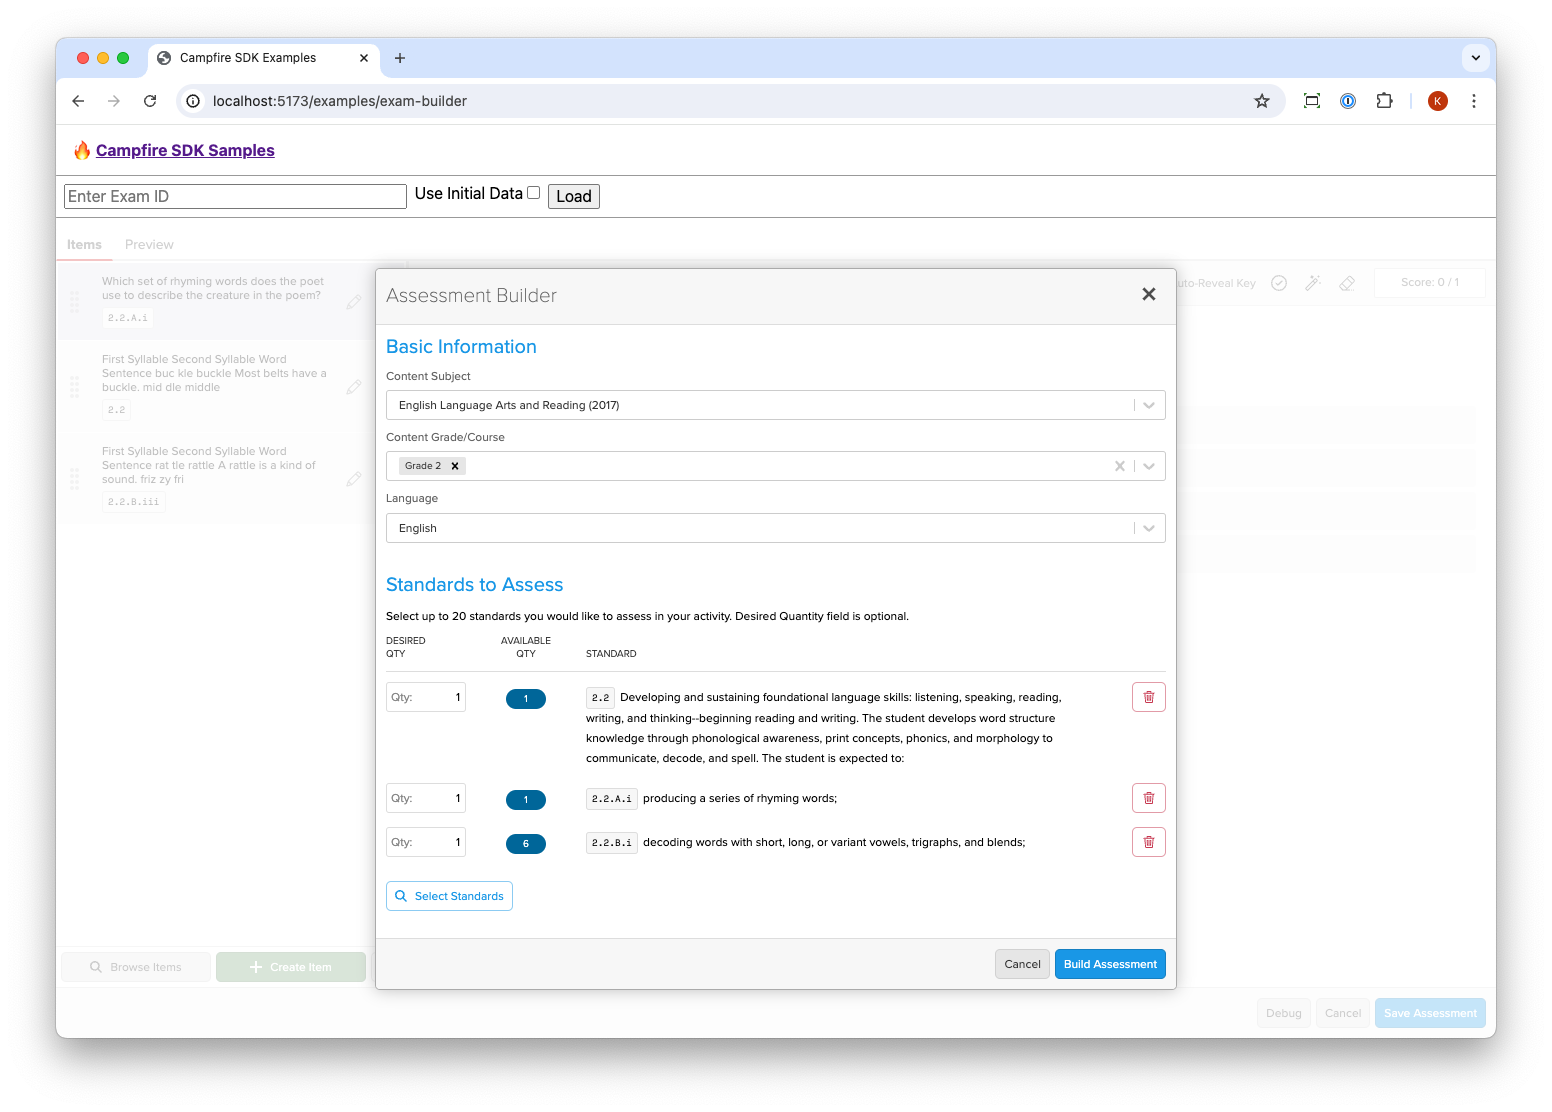Expand the Content Subject dropdown

[x=1149, y=405]
